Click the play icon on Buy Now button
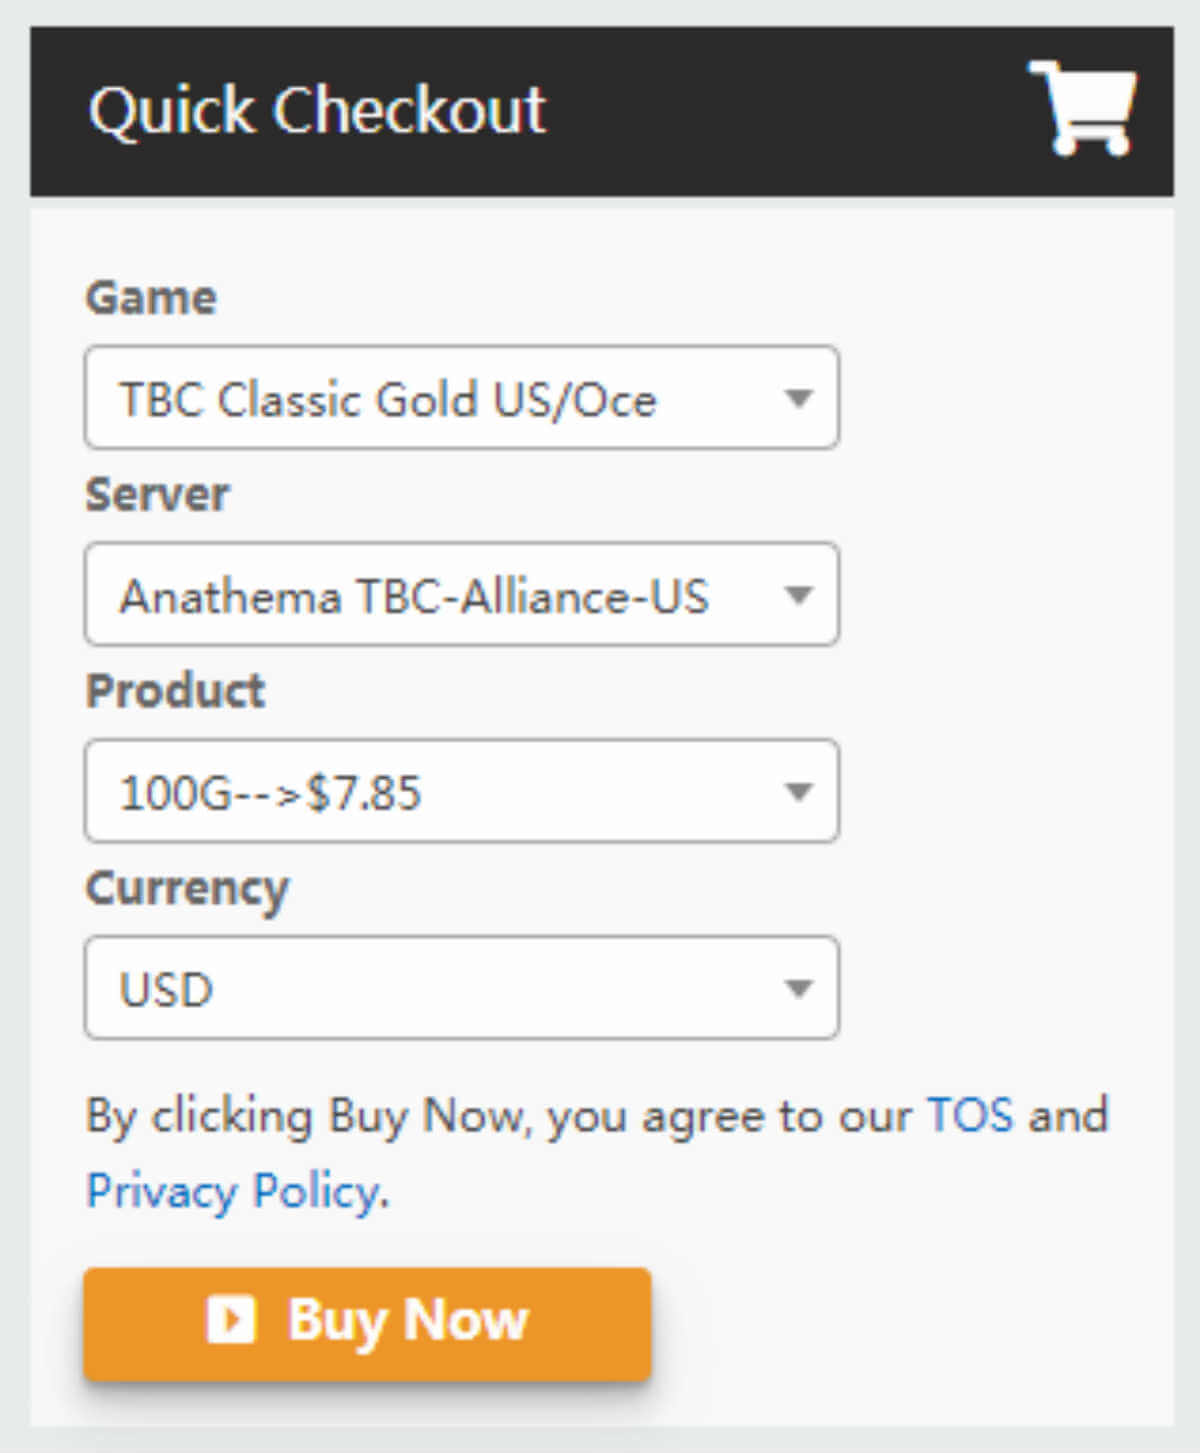This screenshot has width=1200, height=1453. point(232,1319)
